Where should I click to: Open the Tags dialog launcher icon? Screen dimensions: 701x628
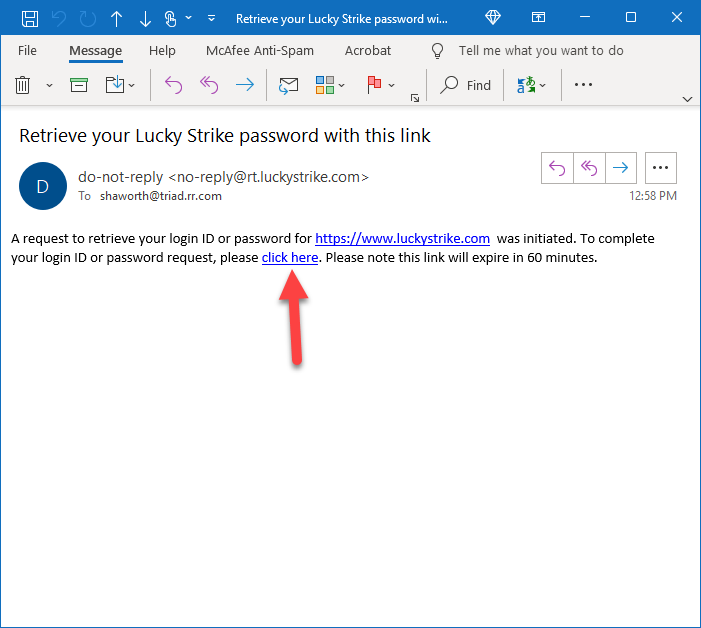(415, 98)
